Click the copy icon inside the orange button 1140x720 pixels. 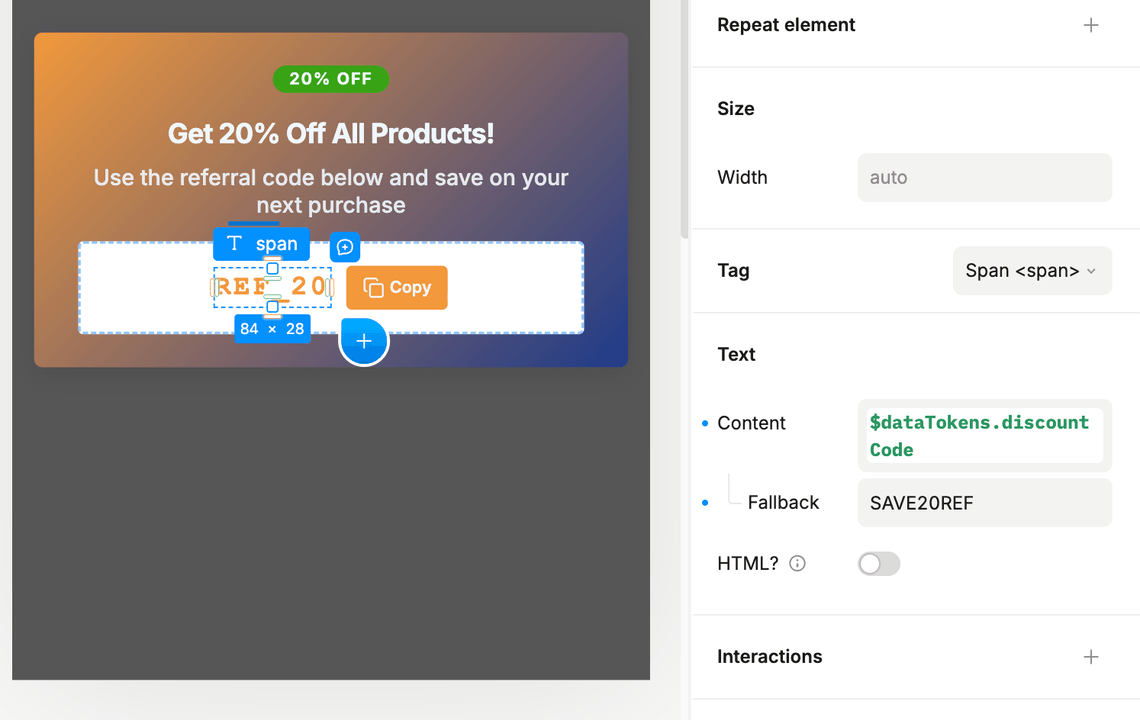tap(373, 288)
